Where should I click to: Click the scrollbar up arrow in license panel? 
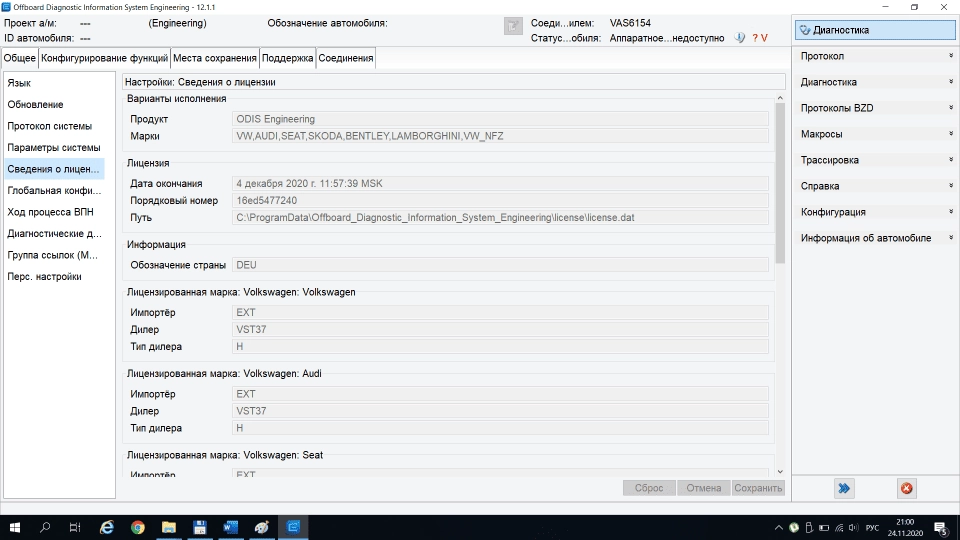click(780, 98)
